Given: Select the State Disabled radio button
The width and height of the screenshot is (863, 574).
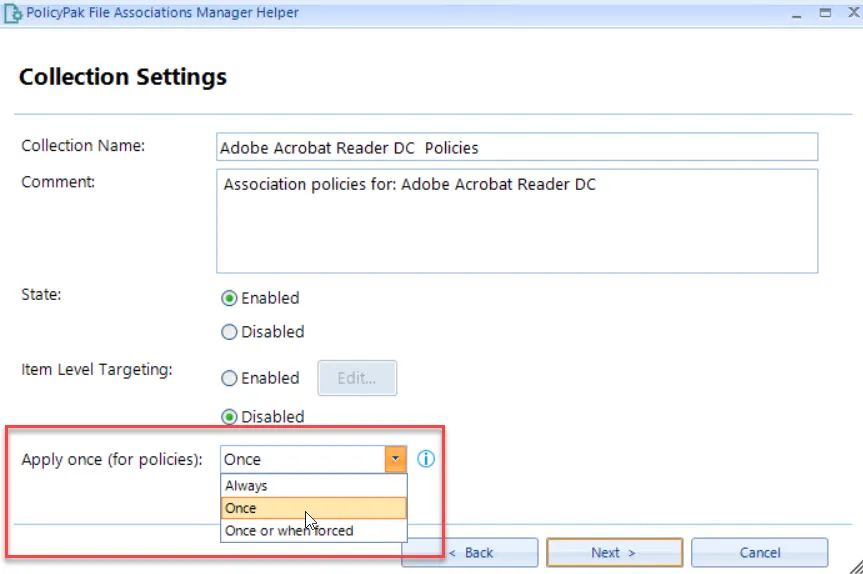Looking at the screenshot, I should click(229, 332).
